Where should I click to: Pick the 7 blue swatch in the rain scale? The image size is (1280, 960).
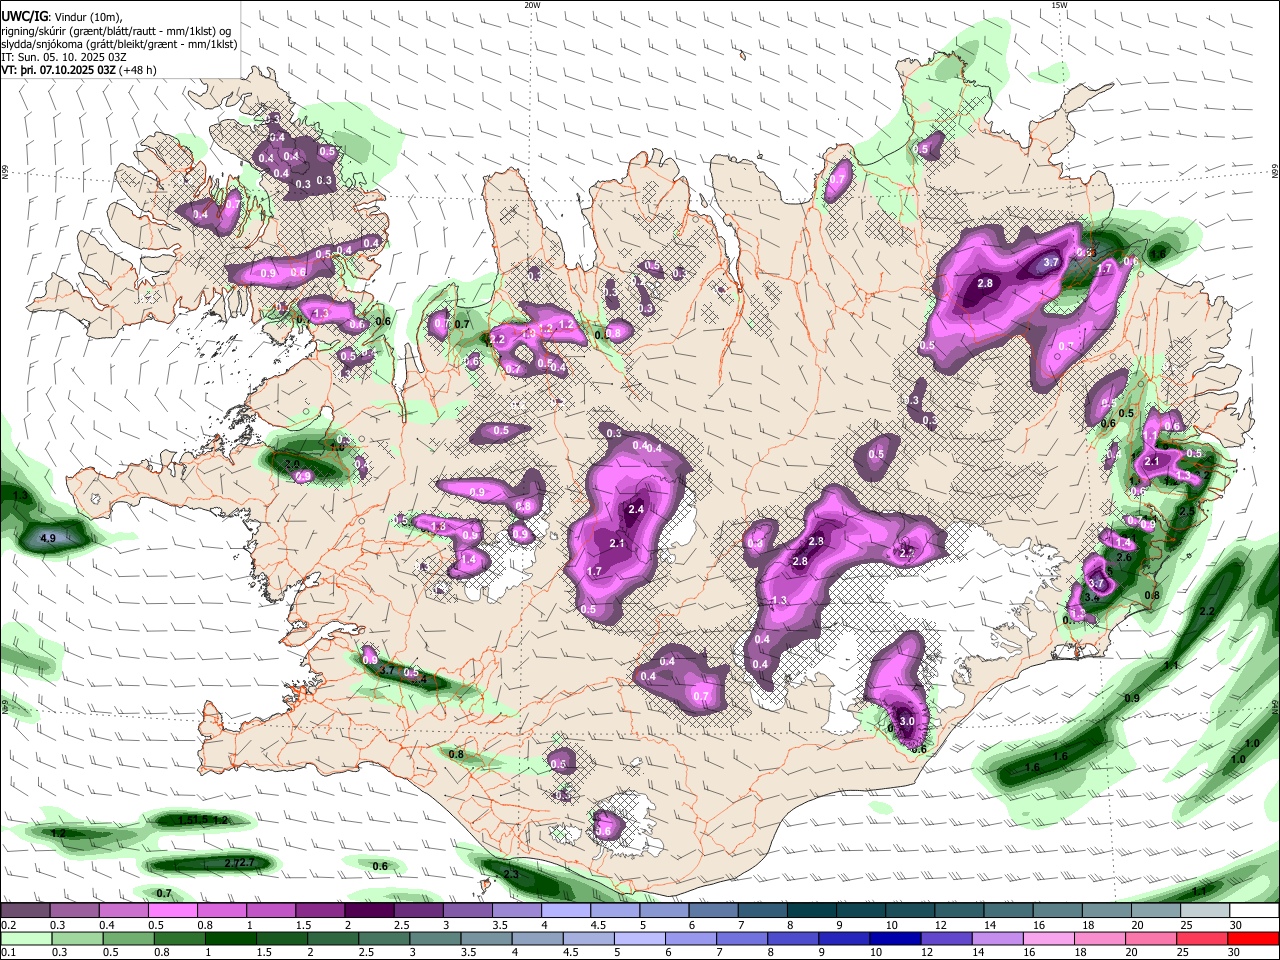[741, 938]
